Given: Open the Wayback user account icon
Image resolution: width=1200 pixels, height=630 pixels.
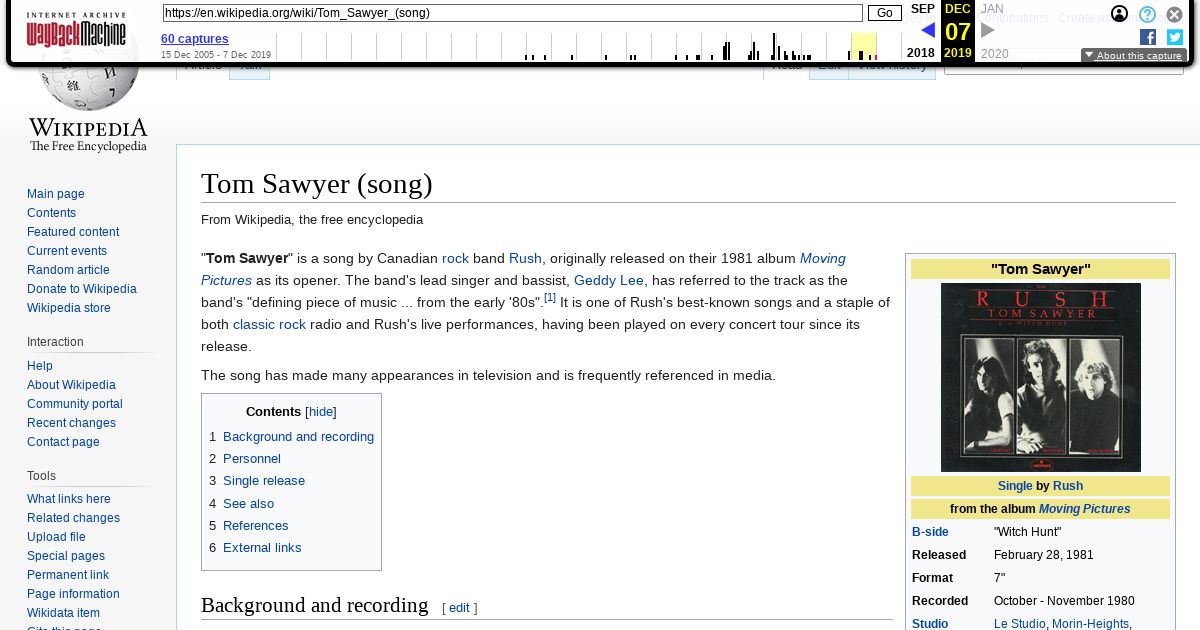Looking at the screenshot, I should (x=1119, y=14).
